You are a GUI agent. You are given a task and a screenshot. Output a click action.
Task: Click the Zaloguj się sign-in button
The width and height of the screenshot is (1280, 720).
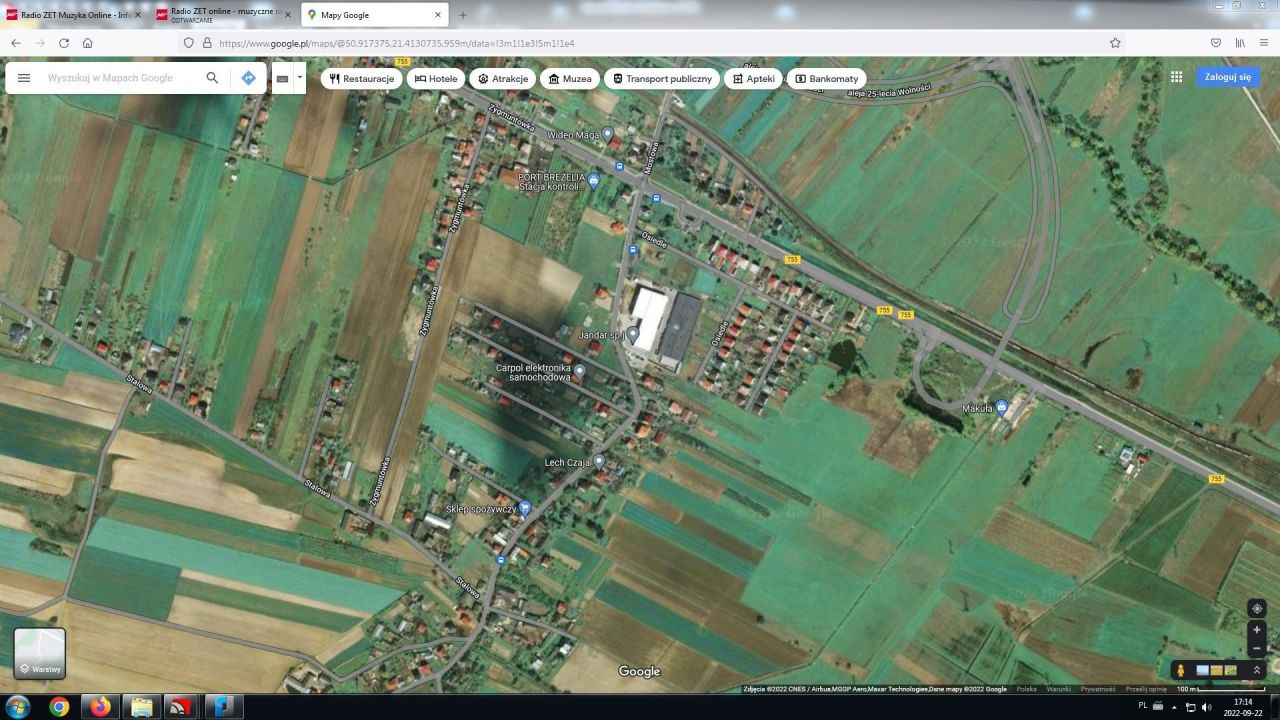pyautogui.click(x=1227, y=77)
